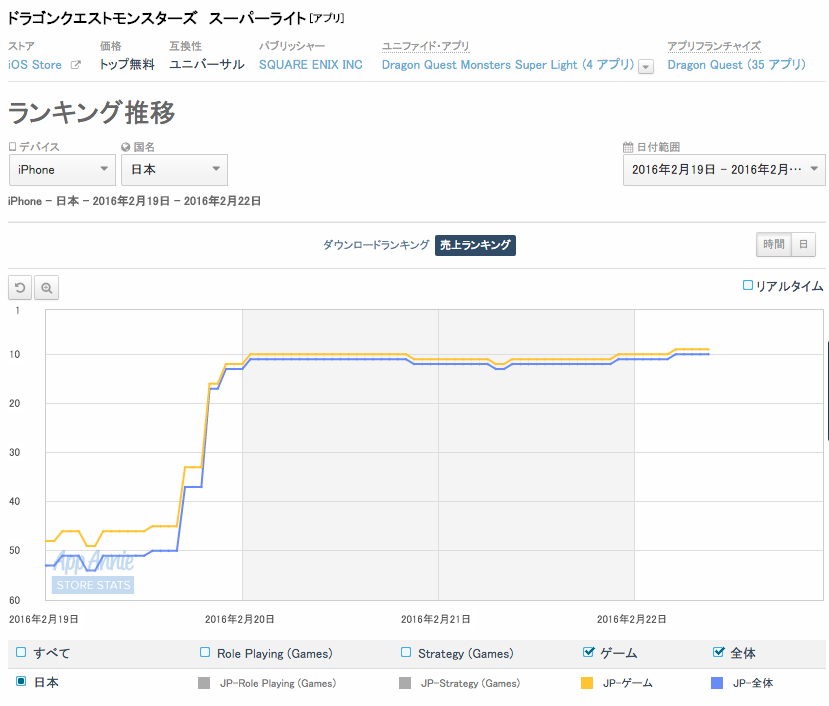
Task: Click the 2016年2月20日 axis label
Action: pyautogui.click(x=240, y=619)
